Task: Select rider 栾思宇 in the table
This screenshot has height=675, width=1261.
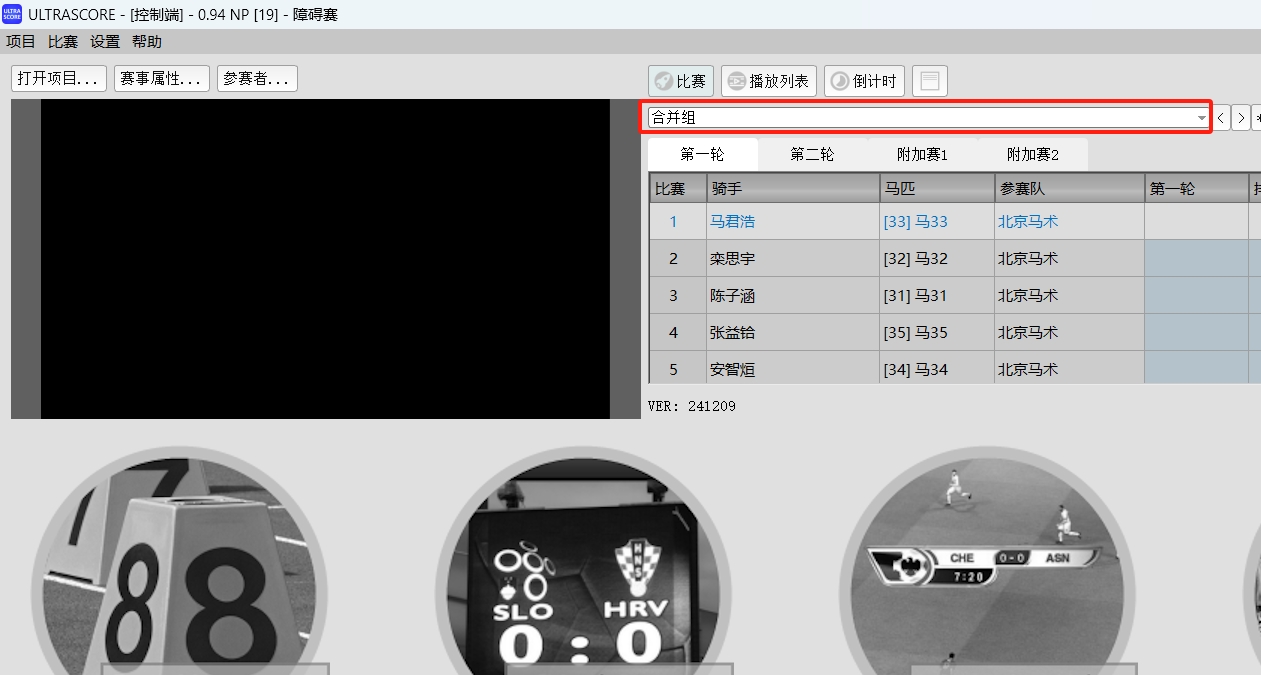Action: click(733, 259)
